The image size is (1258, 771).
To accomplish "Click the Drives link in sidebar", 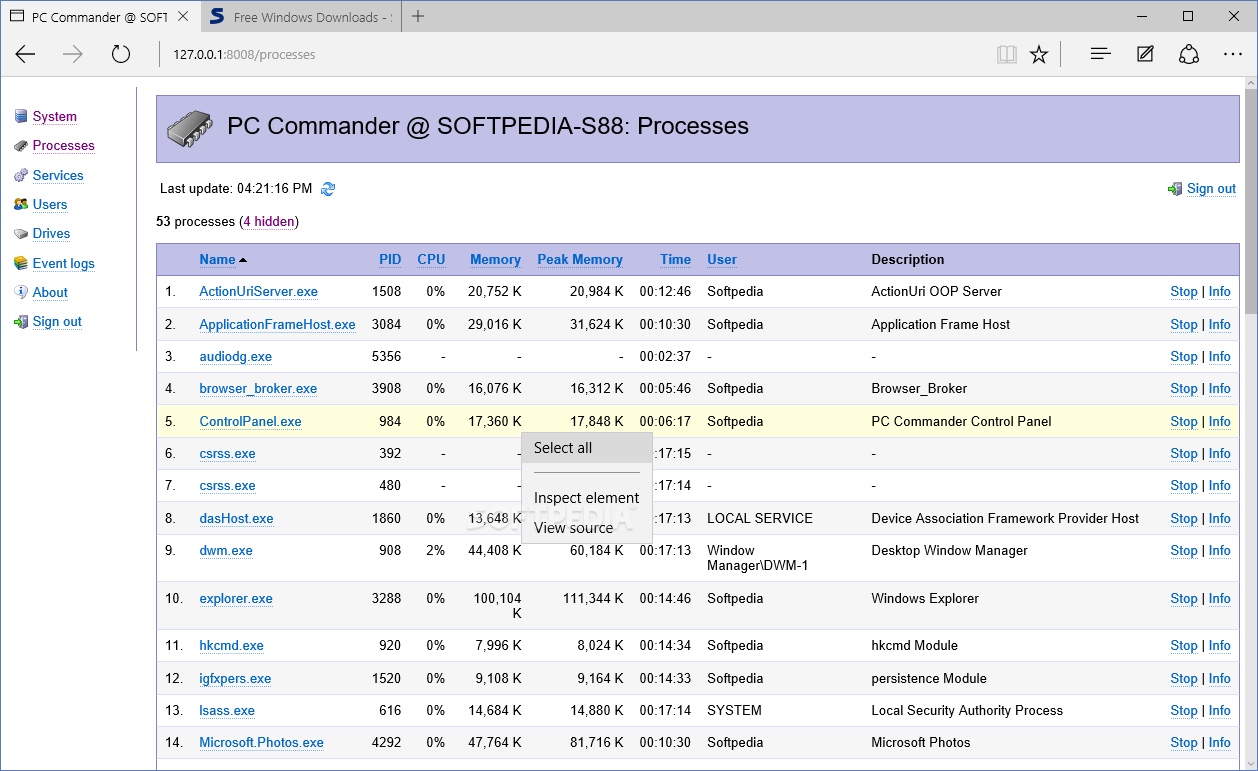I will (x=51, y=233).
